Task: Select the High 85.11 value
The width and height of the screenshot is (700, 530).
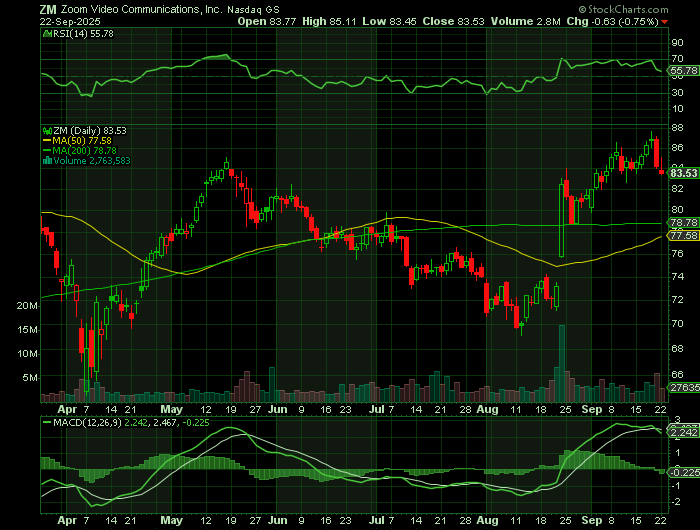Action: 329,21
